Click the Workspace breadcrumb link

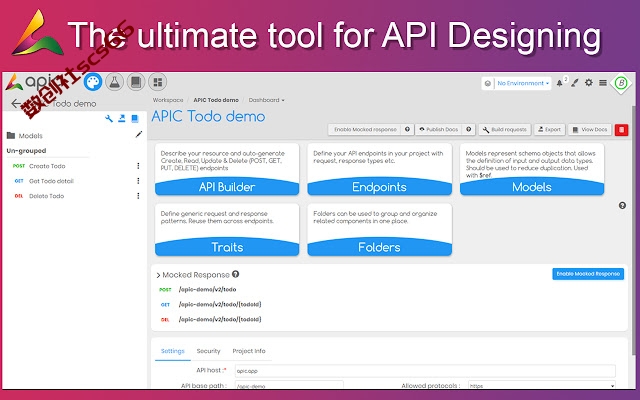click(x=168, y=100)
